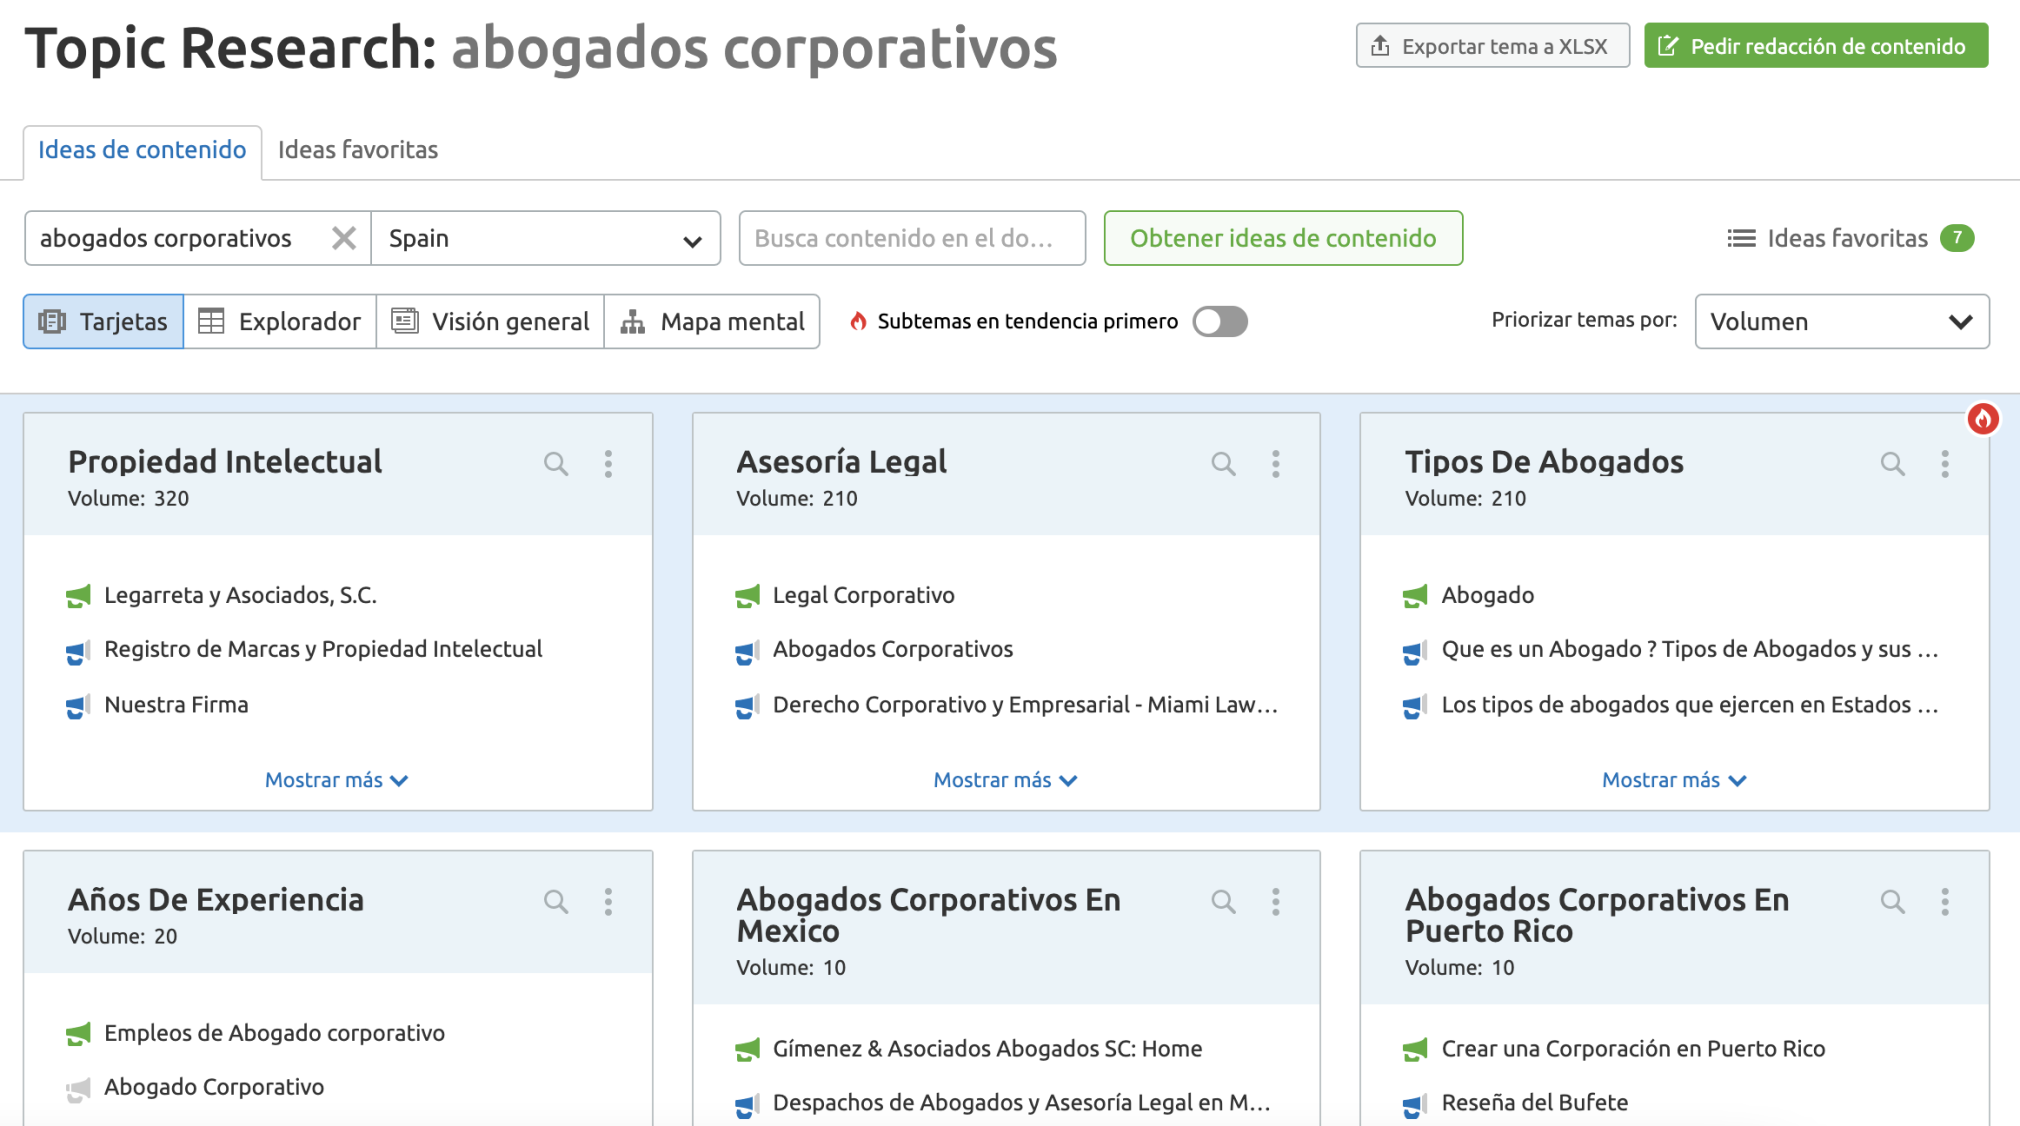Open three-dot menu on Años De Experiencia card
Image resolution: width=2020 pixels, height=1126 pixels.
[x=608, y=902]
